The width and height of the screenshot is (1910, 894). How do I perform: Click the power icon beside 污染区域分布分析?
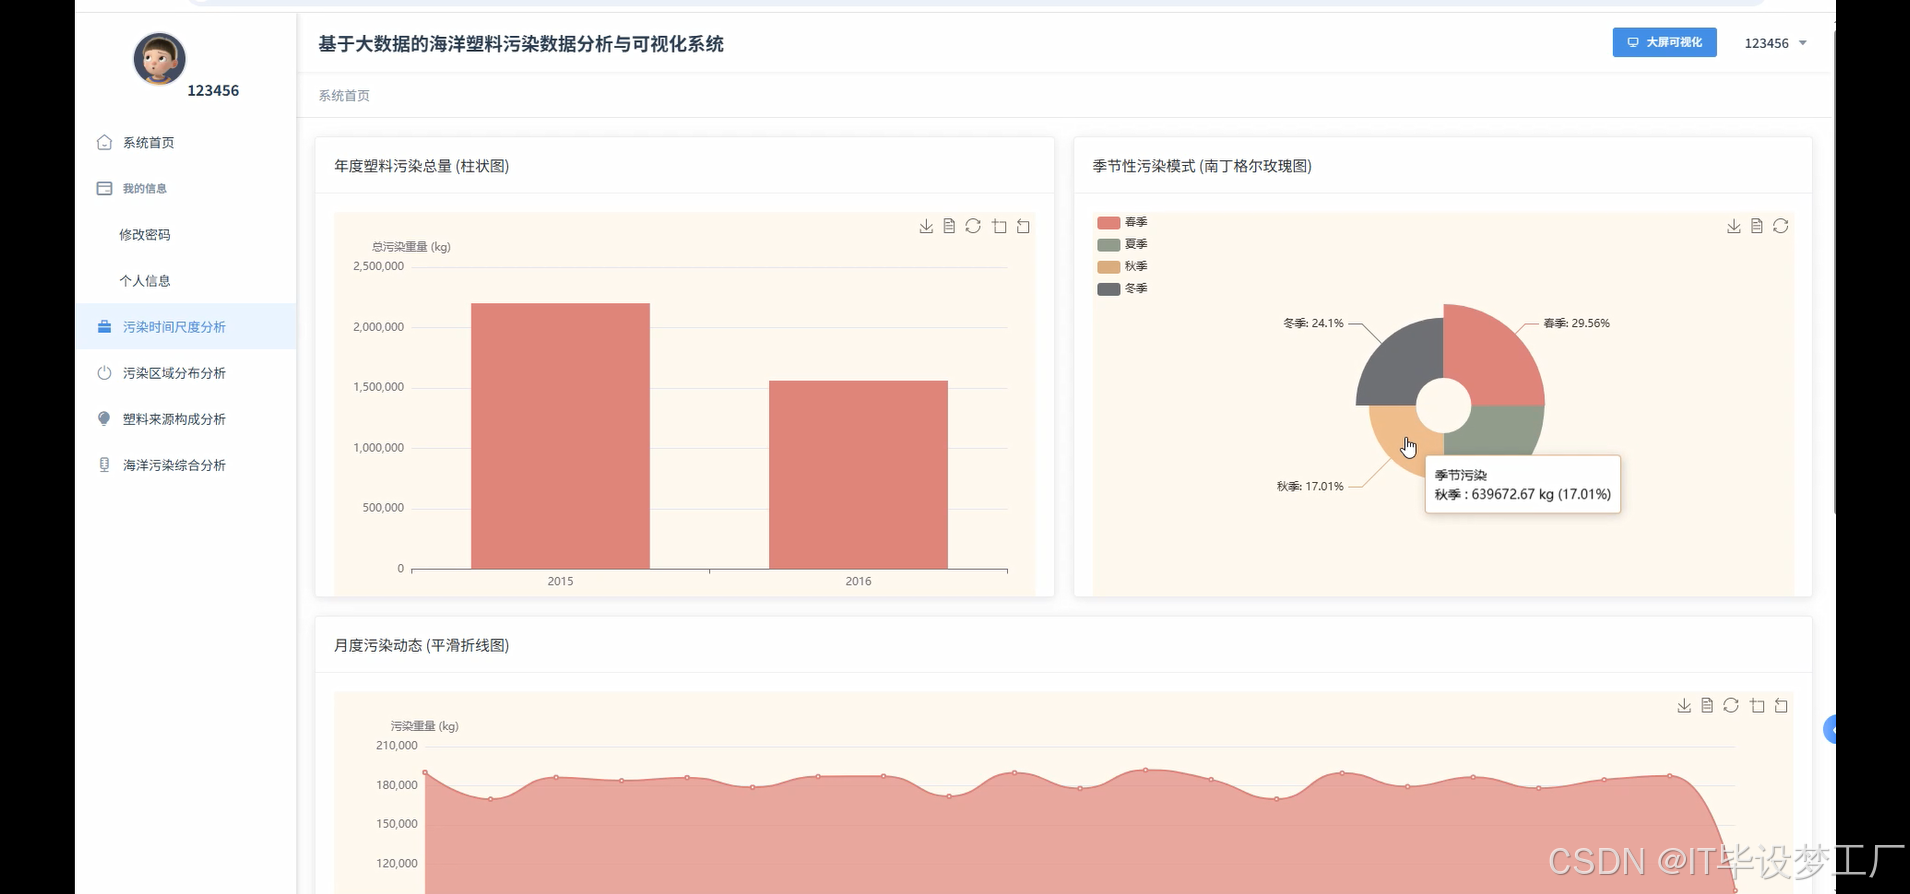coord(104,373)
